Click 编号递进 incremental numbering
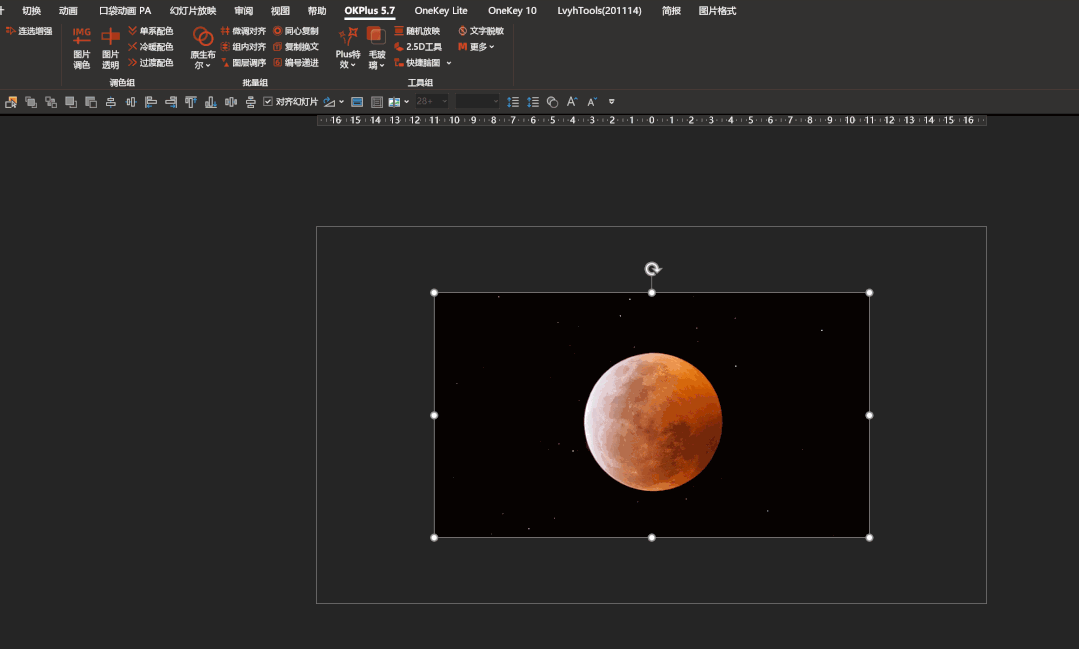1079x649 pixels. (x=296, y=63)
